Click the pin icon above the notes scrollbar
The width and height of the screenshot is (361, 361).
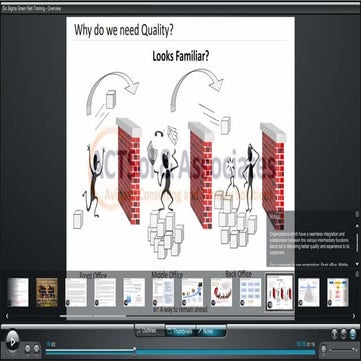[x=357, y=214]
